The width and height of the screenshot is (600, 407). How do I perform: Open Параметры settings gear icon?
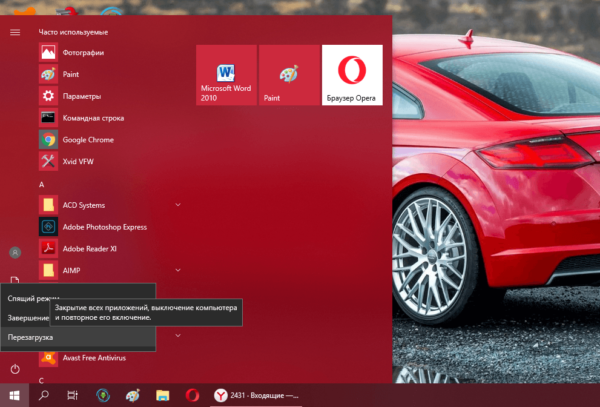point(48,96)
